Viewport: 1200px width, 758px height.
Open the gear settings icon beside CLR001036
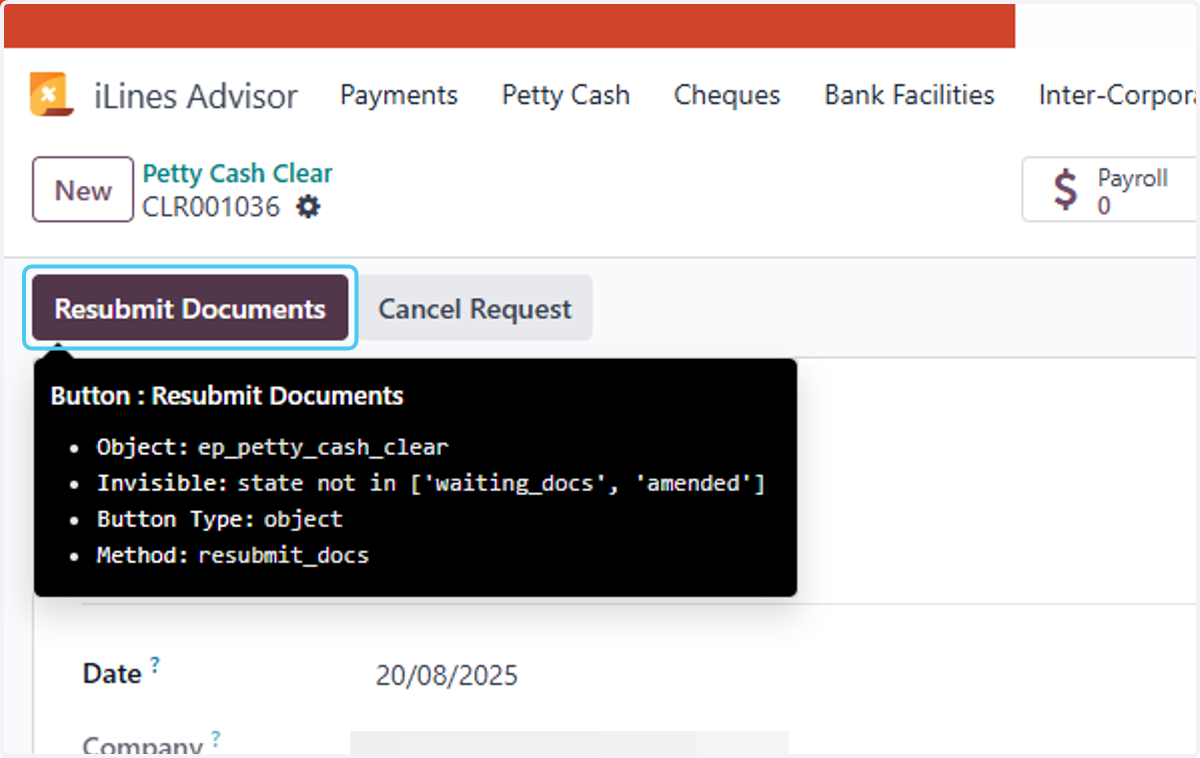(x=308, y=207)
